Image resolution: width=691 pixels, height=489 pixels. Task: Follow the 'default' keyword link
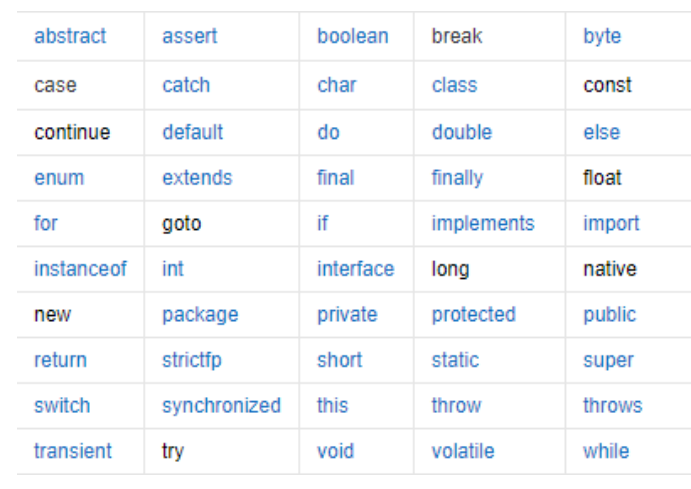[x=193, y=132]
